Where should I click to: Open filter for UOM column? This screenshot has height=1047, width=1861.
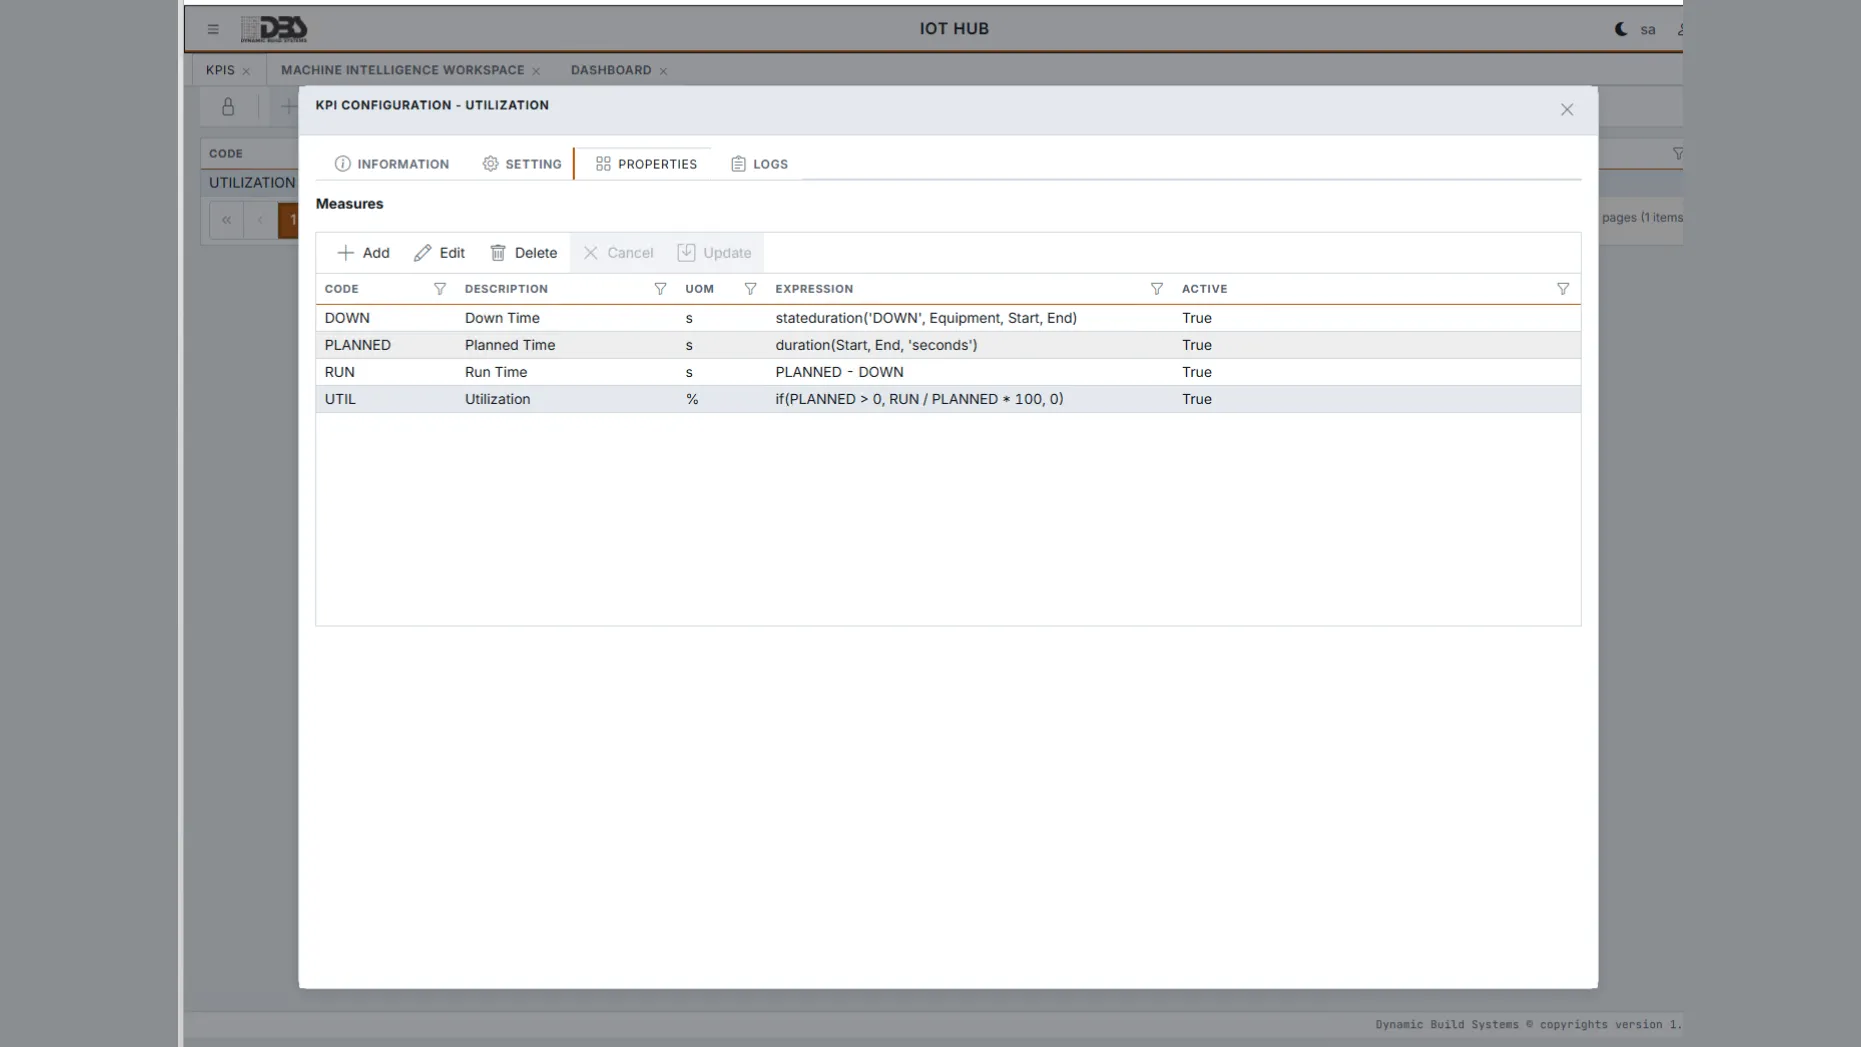(x=750, y=289)
